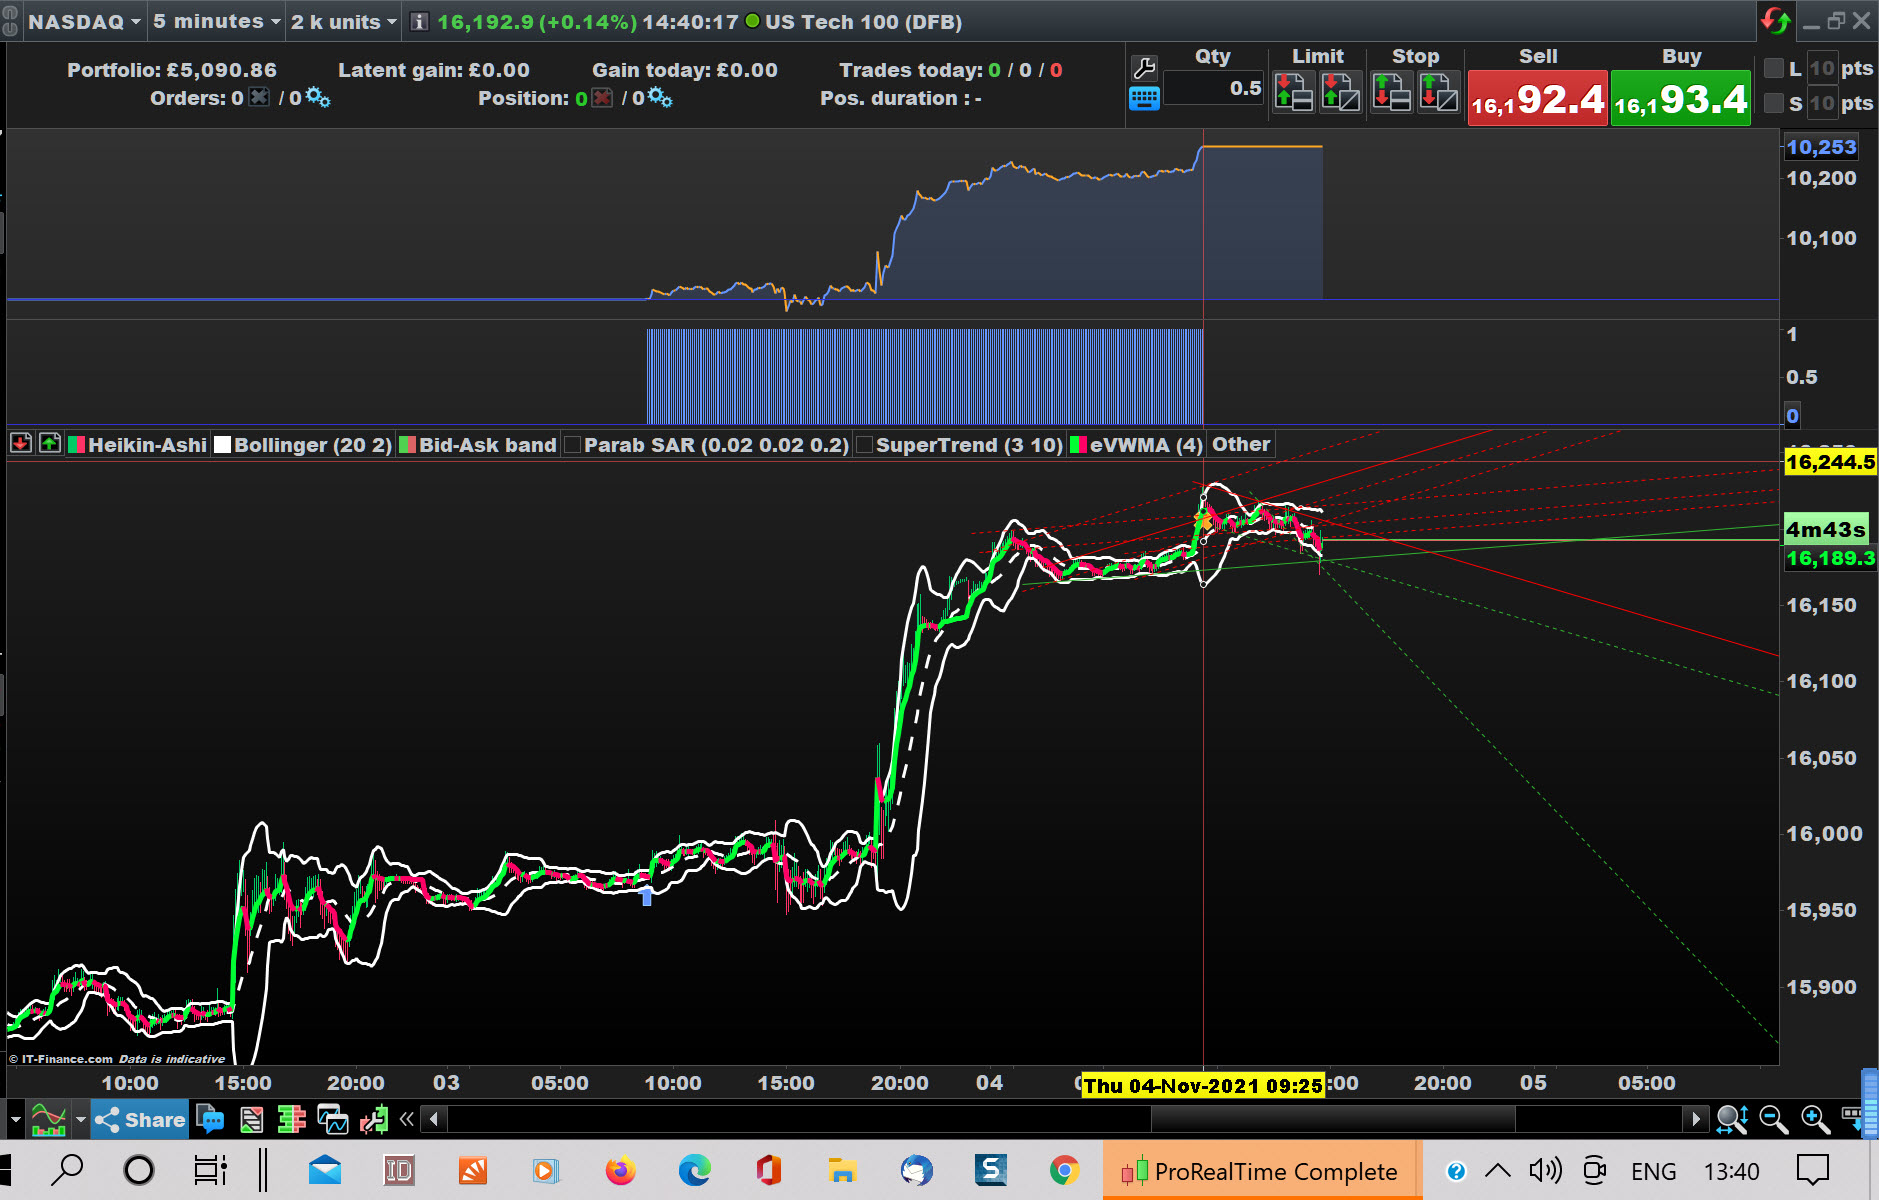This screenshot has height=1200, width=1879.
Task: Launch Firefox from the taskbar
Action: pos(620,1170)
